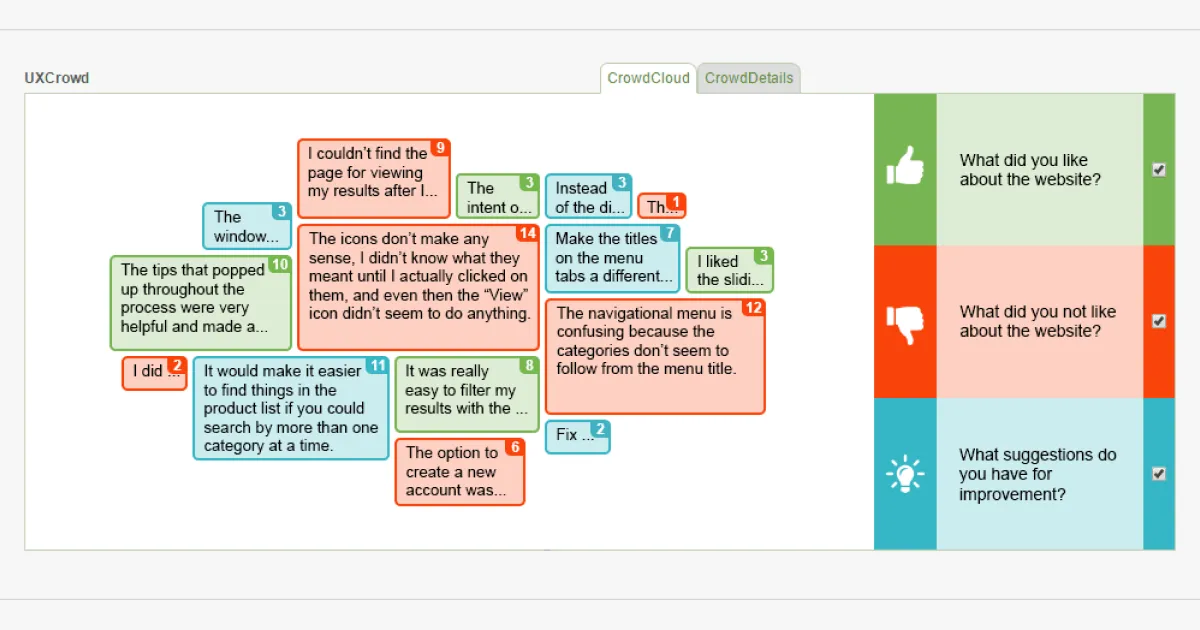Toggle the checkbox for 'What did you not like'
Viewport: 1200px width, 630px height.
click(1159, 322)
